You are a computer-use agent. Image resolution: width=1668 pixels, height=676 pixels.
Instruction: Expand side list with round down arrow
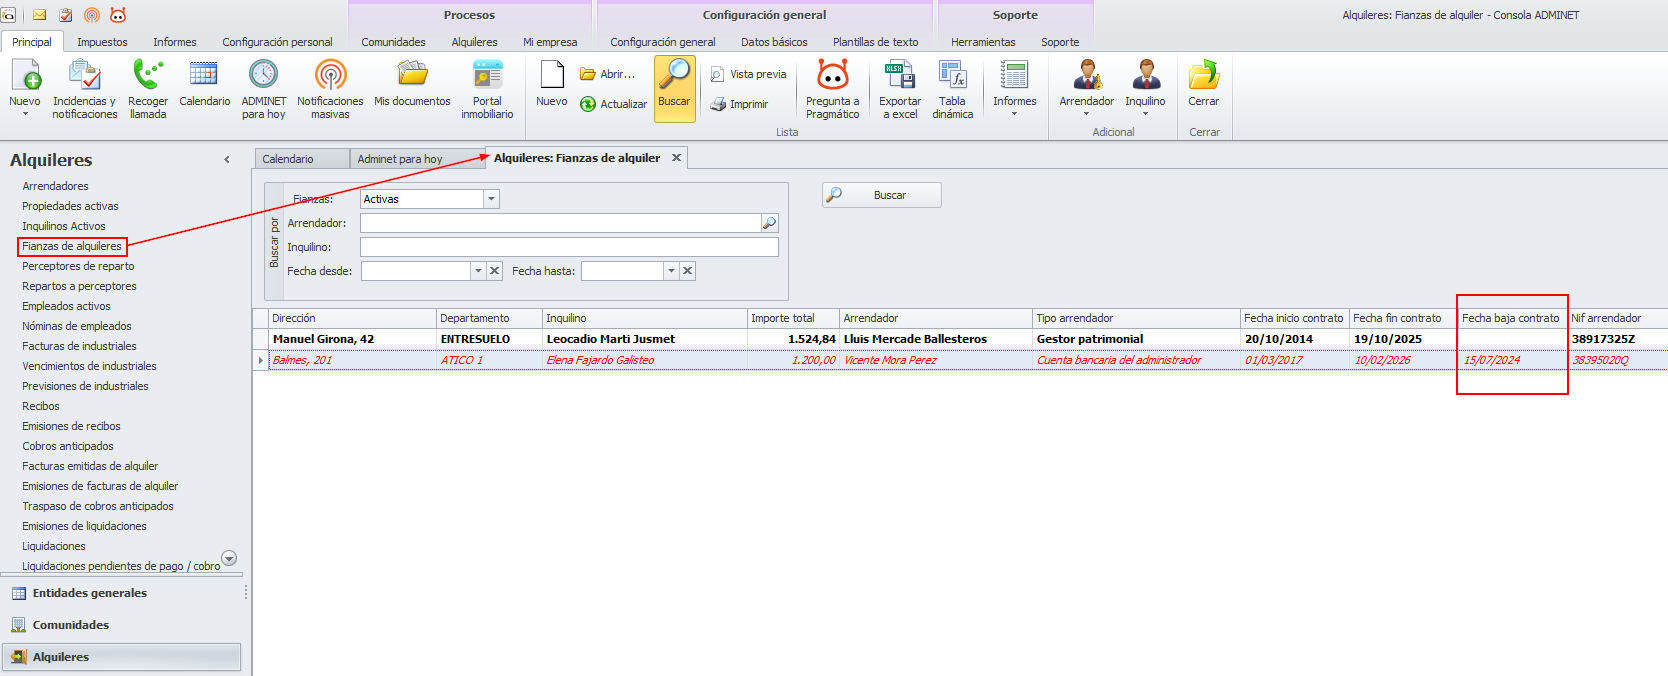(x=229, y=558)
